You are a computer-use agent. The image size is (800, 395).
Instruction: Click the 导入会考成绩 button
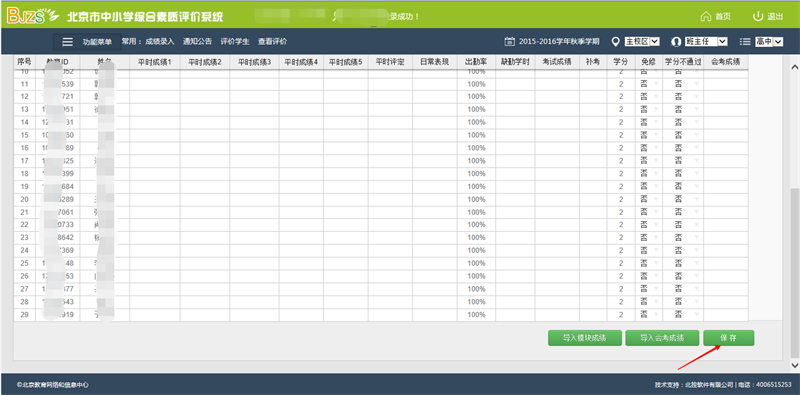click(662, 338)
